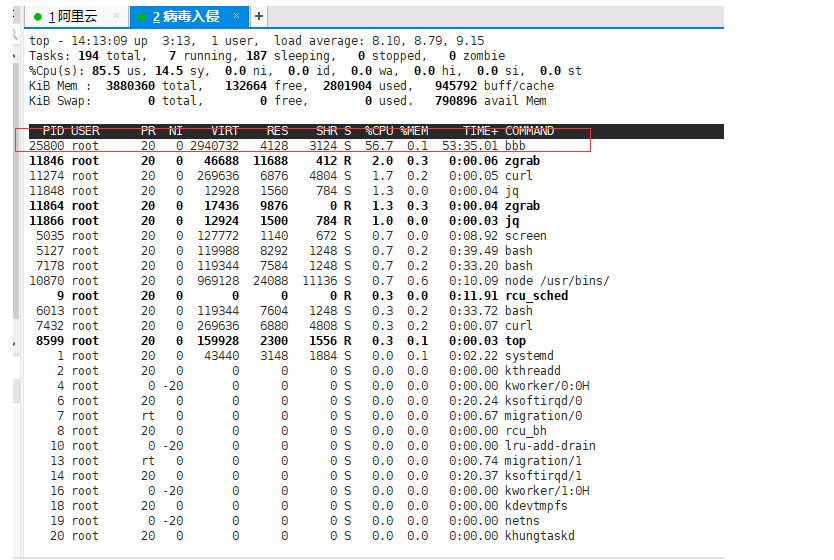Click migration/0 process name
The width and height of the screenshot is (834, 560).
tap(543, 416)
